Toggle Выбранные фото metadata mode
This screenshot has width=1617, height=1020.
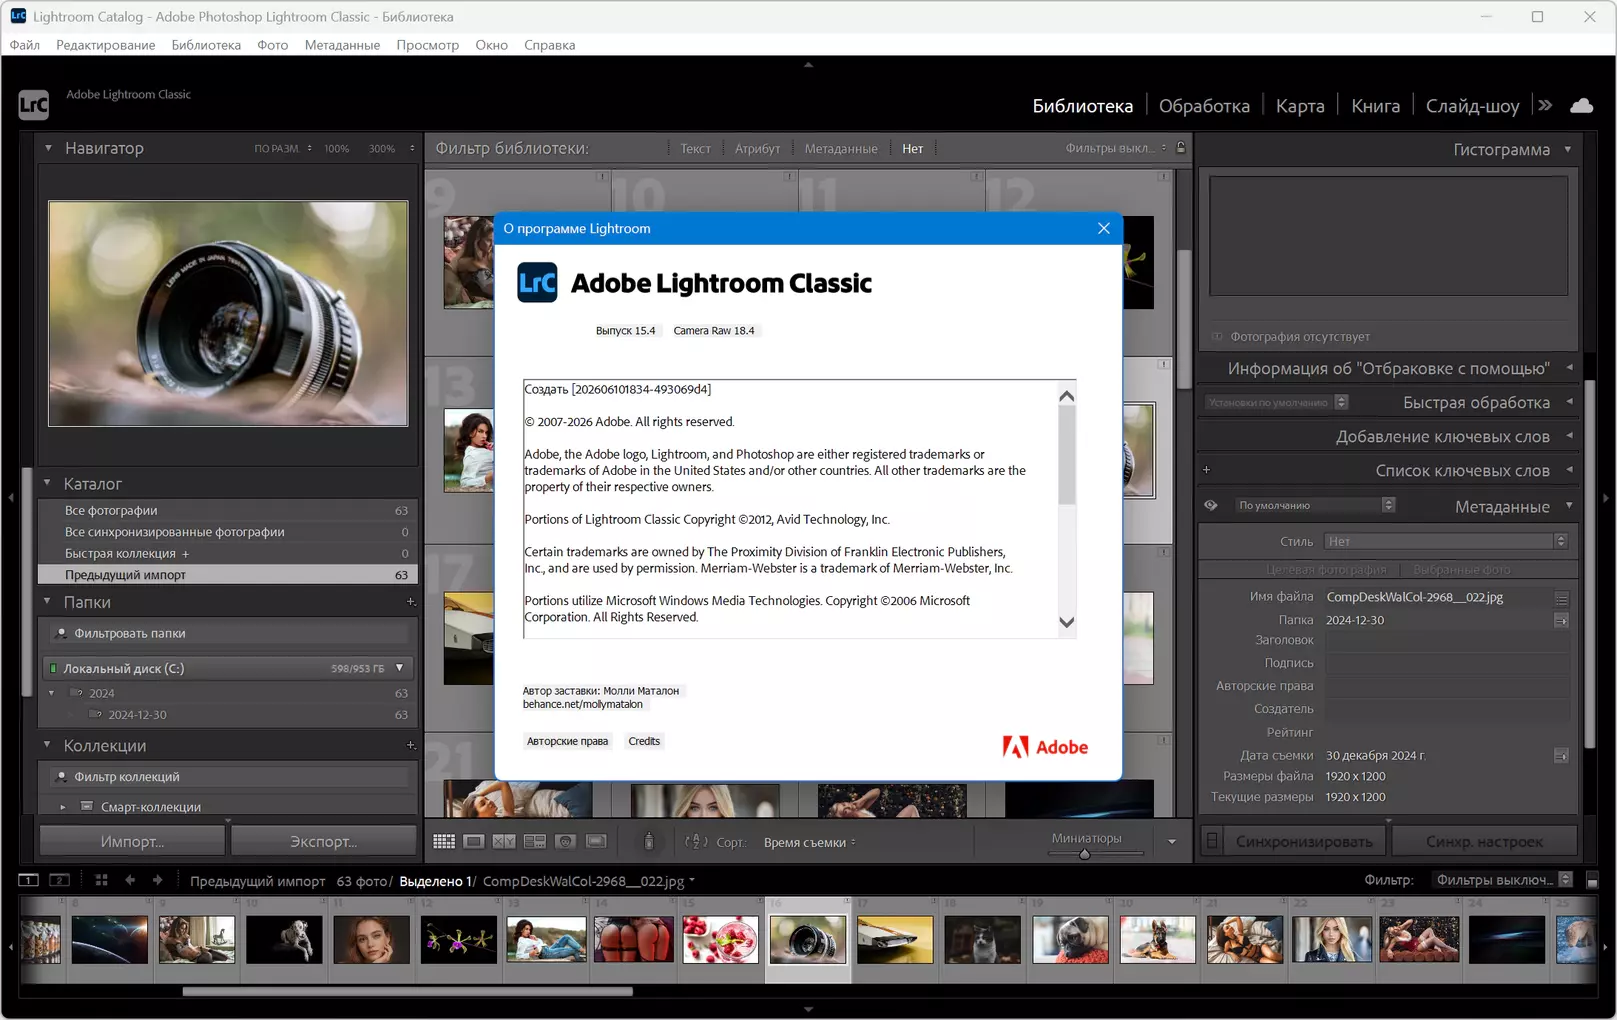pyautogui.click(x=1461, y=570)
